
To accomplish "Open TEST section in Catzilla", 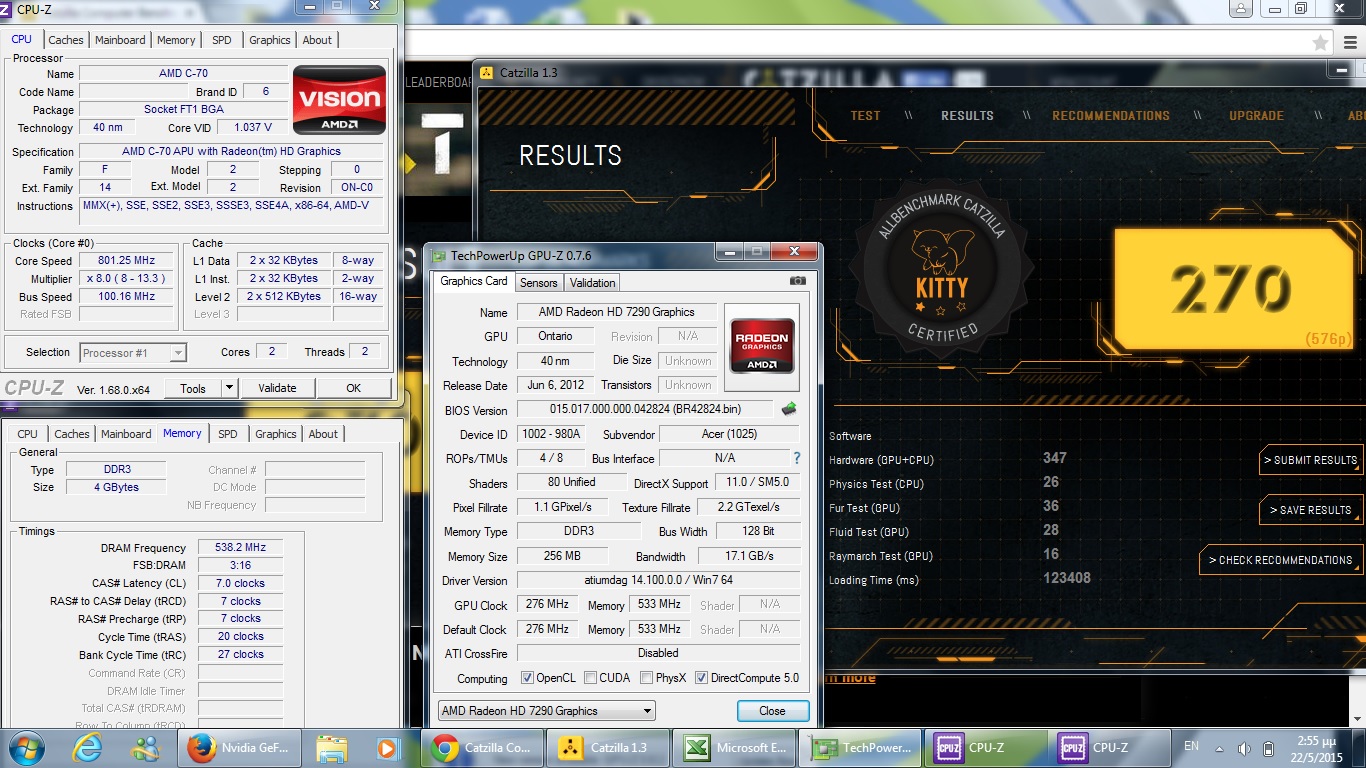I will (865, 115).
